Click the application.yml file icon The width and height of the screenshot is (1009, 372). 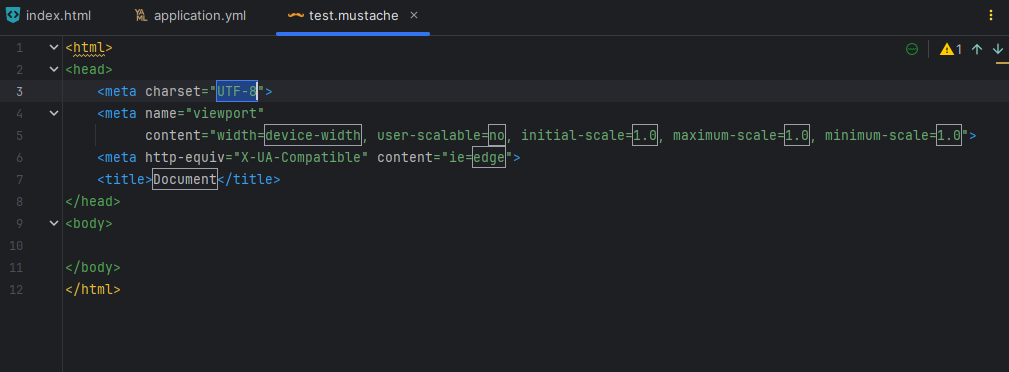[x=141, y=15]
